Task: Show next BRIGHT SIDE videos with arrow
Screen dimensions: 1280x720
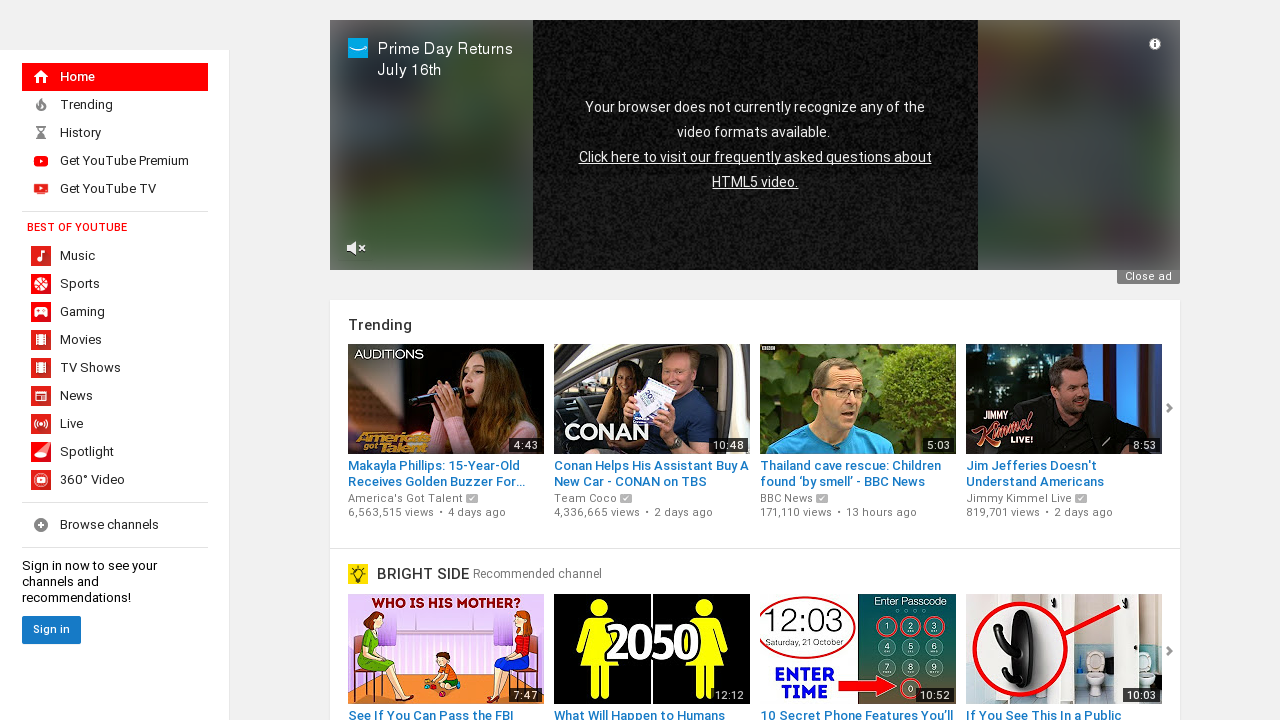Action: 1169,651
